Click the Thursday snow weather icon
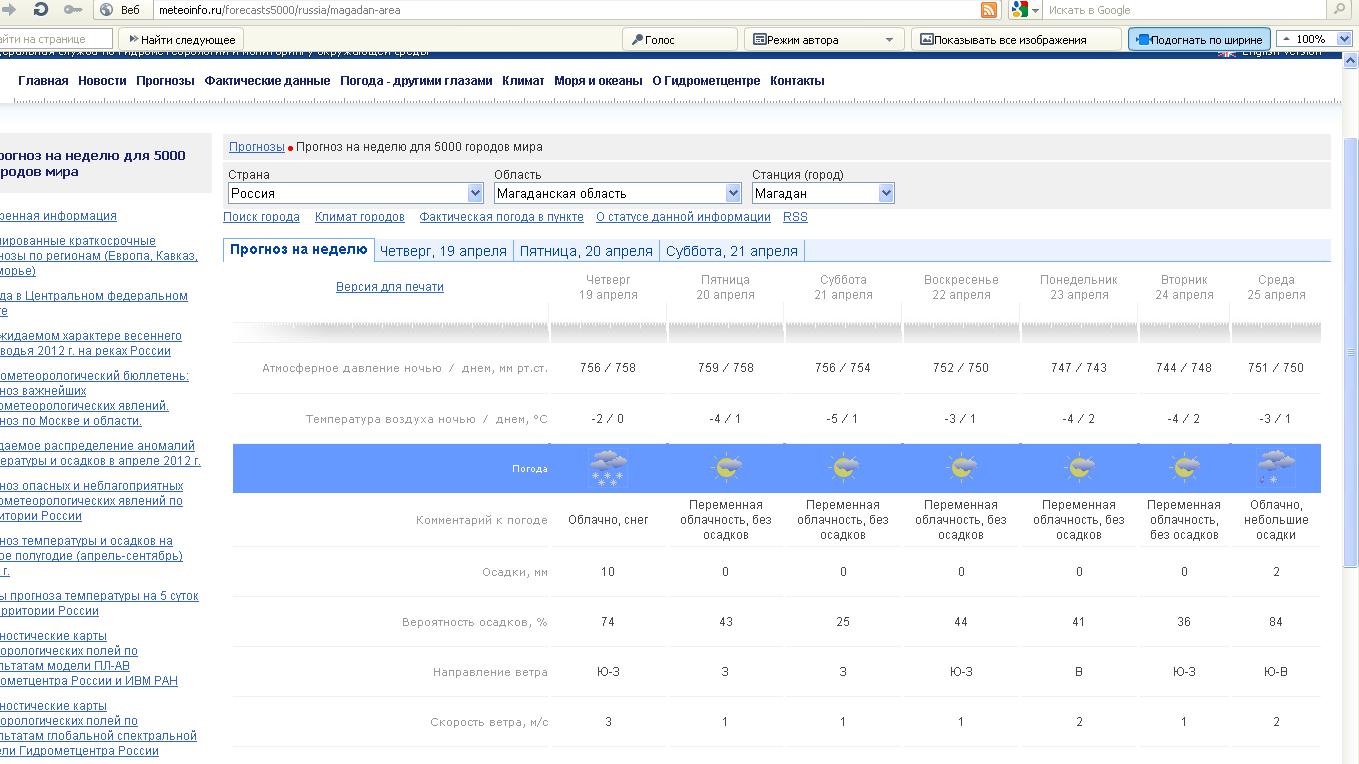 click(x=608, y=468)
